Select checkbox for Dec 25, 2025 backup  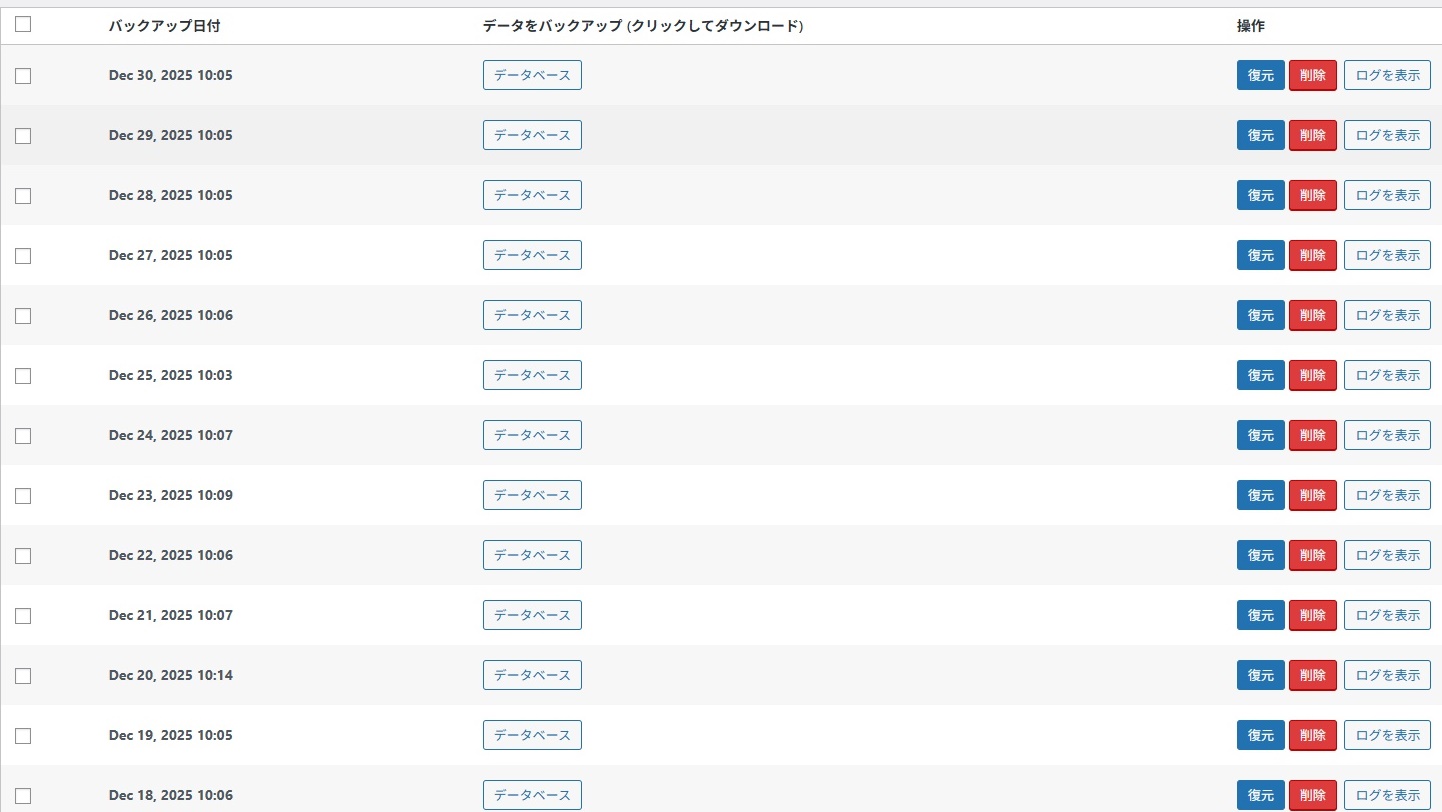pos(23,376)
